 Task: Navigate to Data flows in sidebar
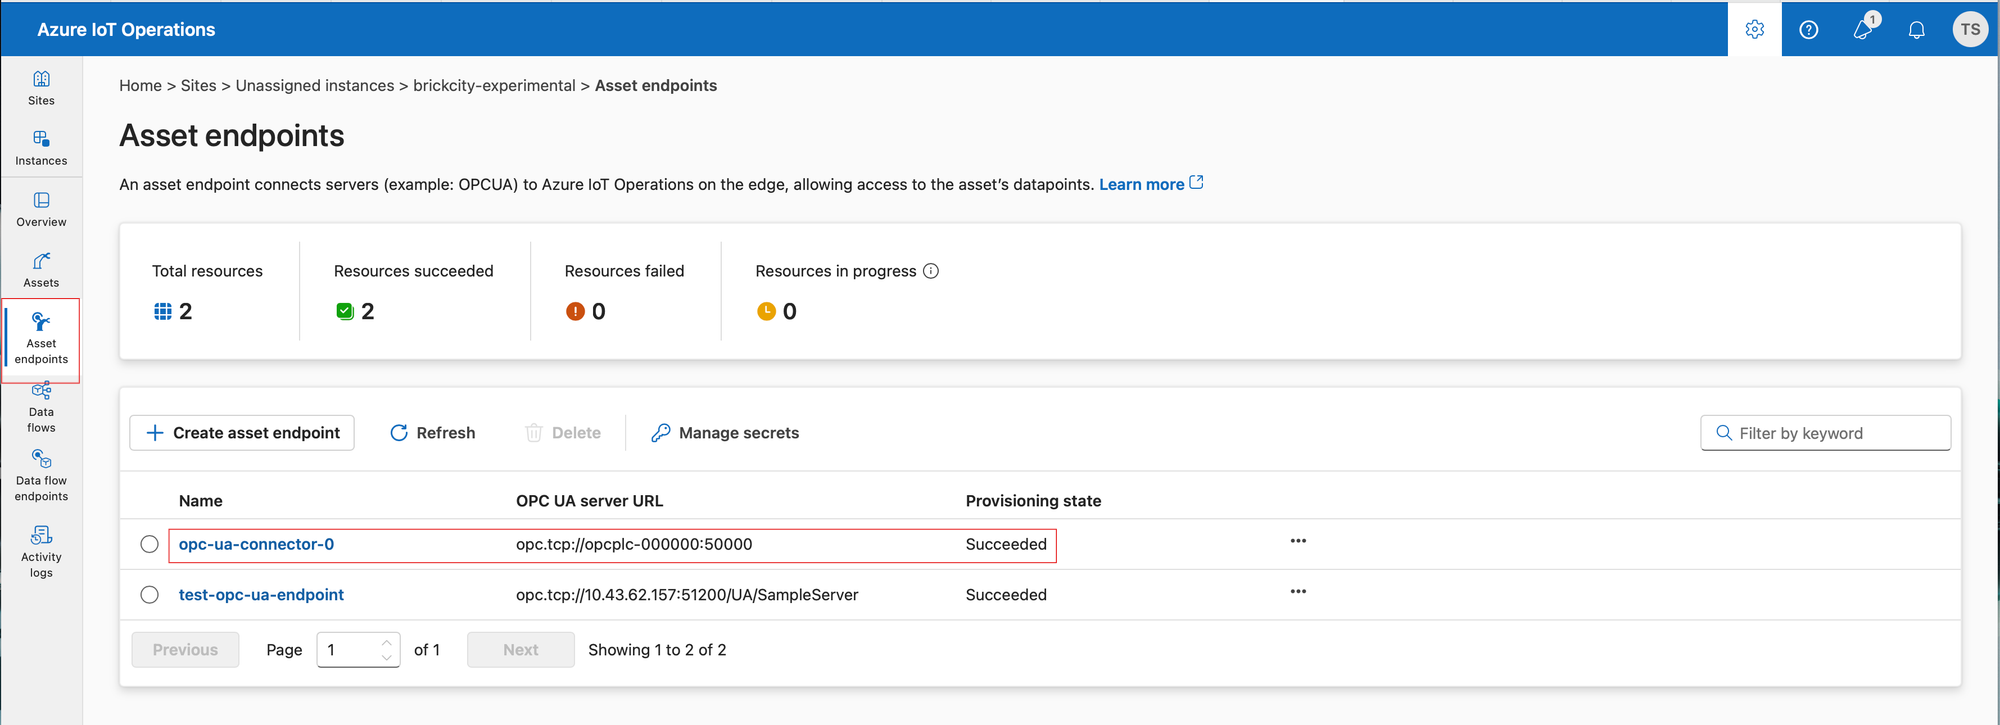pos(41,407)
